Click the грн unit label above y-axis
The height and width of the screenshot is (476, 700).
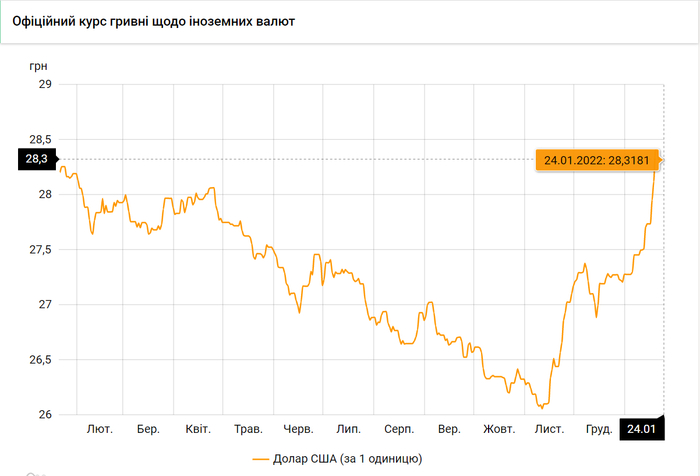coord(38,64)
